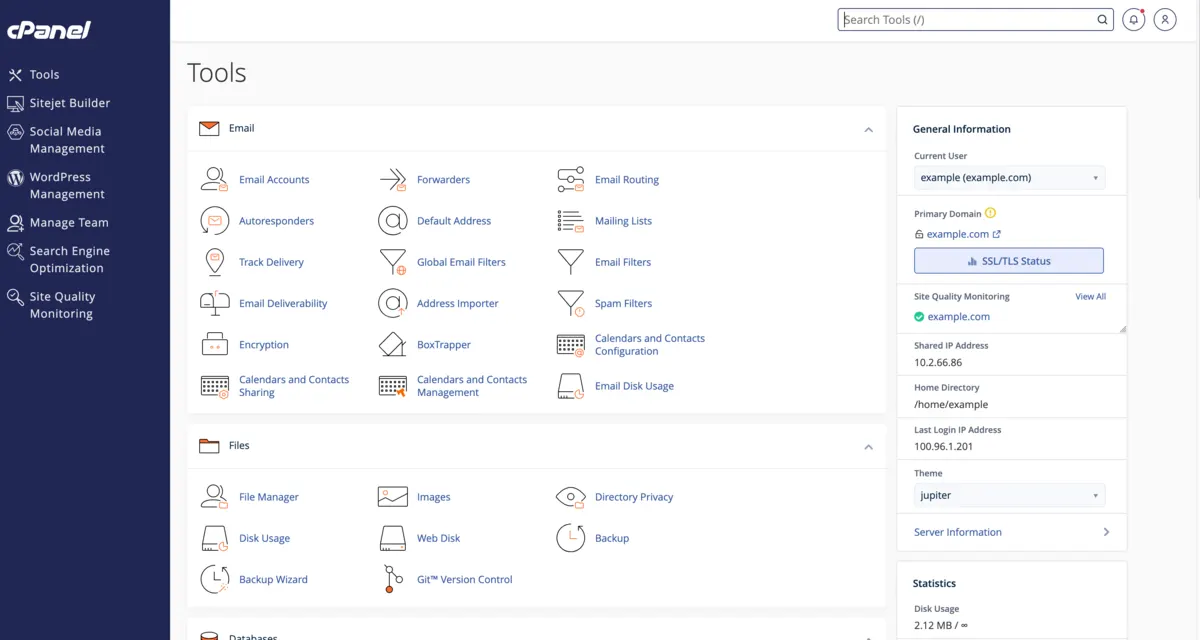Viewport: 1200px width, 640px height.
Task: Open the Theme jupiter dropdown
Action: (x=1009, y=495)
